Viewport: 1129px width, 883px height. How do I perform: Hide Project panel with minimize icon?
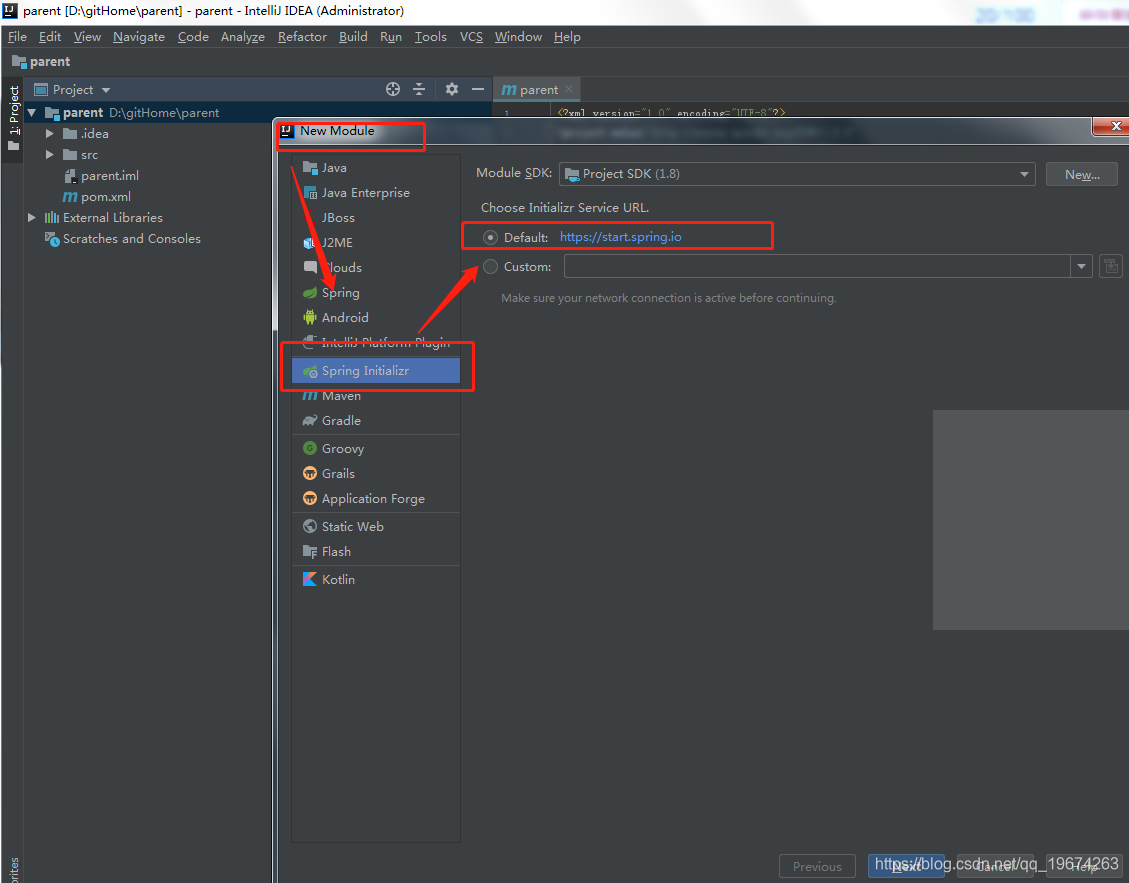coord(477,89)
